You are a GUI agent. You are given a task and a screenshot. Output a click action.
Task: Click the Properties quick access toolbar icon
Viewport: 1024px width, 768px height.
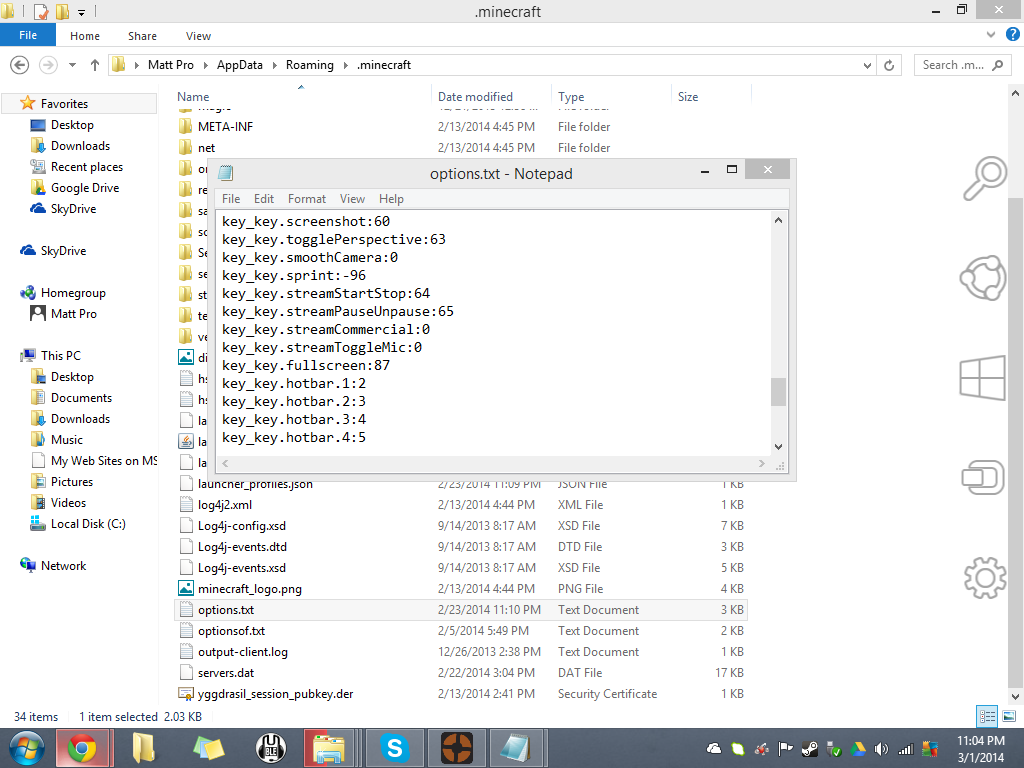(x=40, y=11)
